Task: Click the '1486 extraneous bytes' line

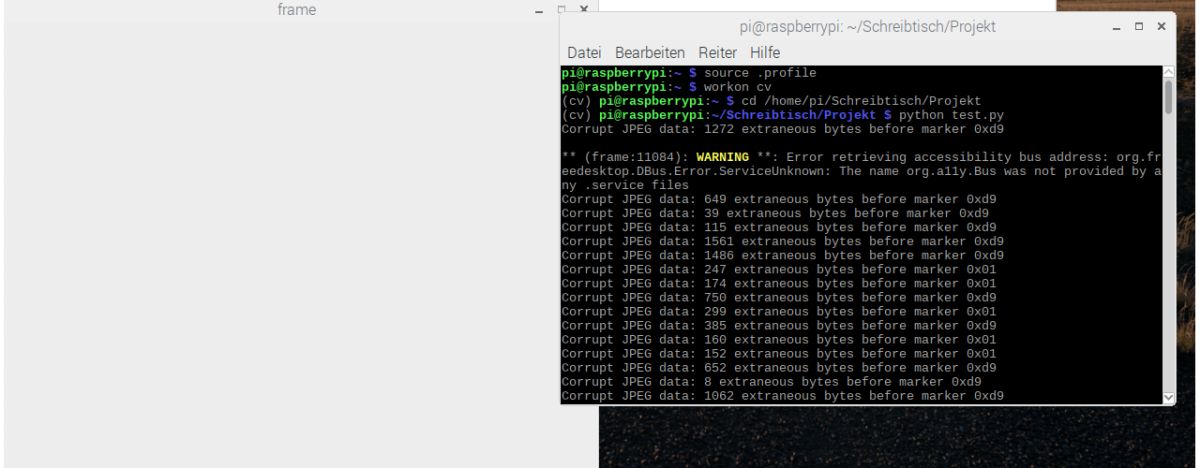Action: point(783,255)
